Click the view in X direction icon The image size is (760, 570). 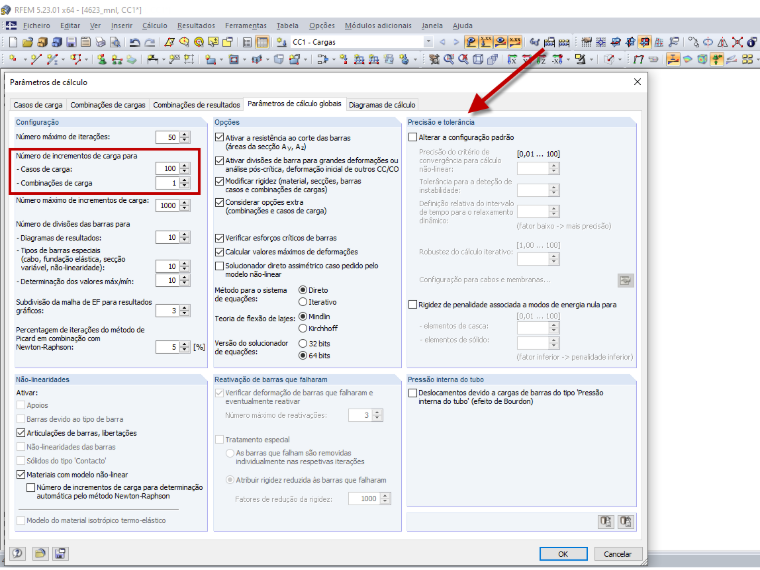pyautogui.click(x=512, y=59)
